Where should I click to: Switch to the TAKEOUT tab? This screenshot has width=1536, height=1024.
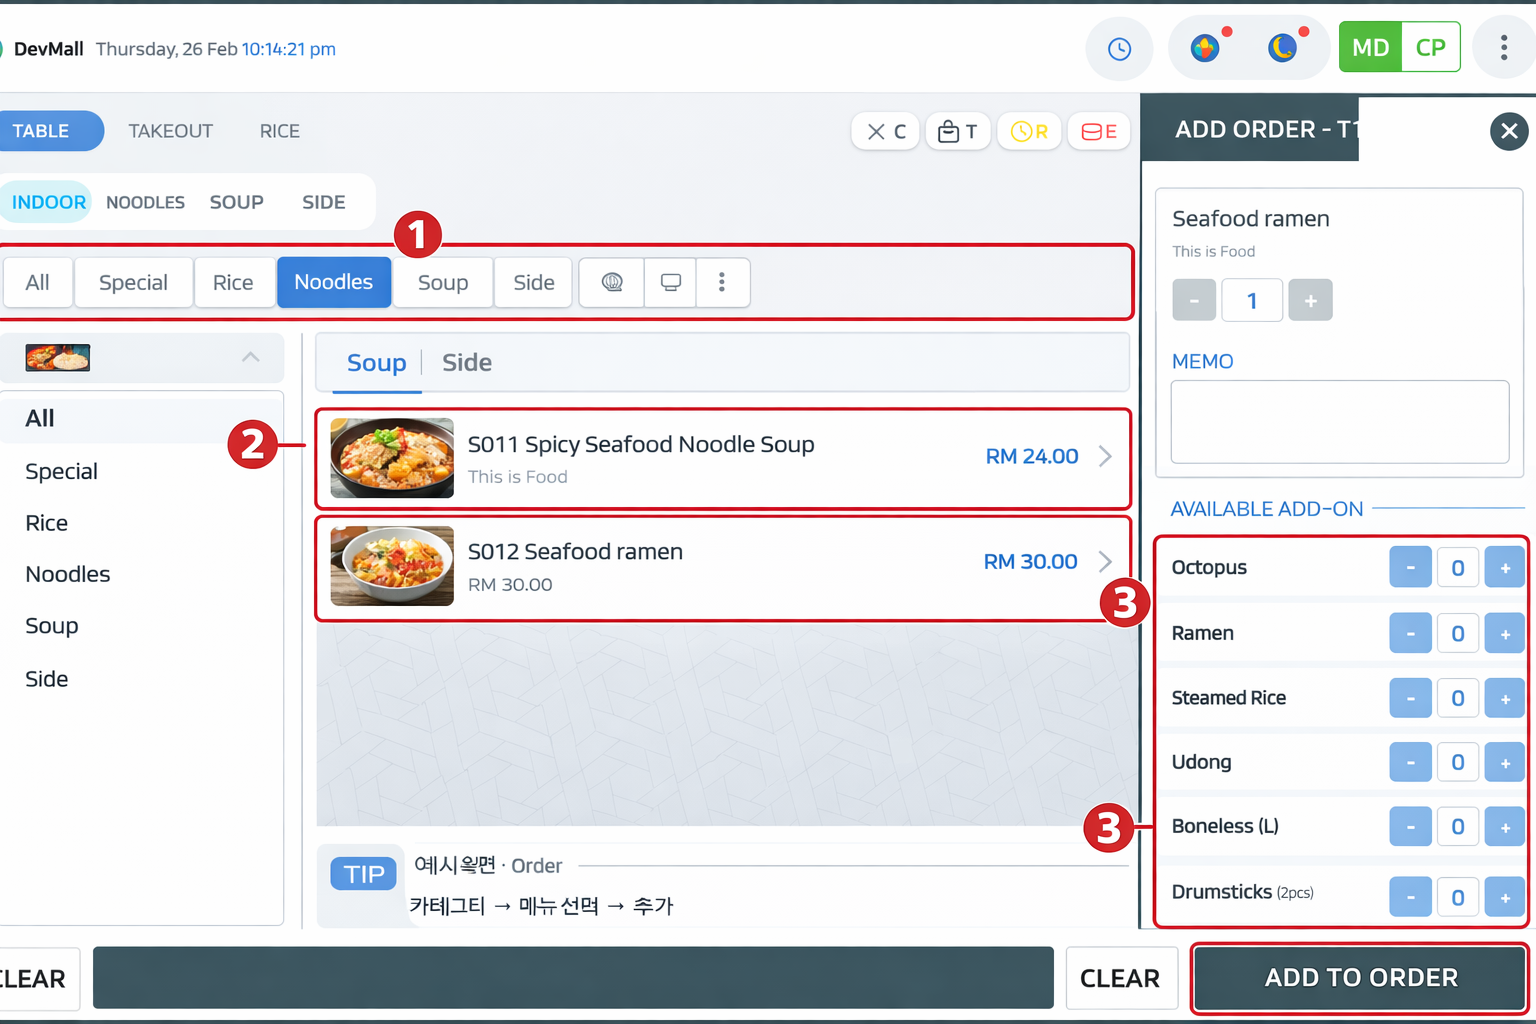(x=170, y=131)
